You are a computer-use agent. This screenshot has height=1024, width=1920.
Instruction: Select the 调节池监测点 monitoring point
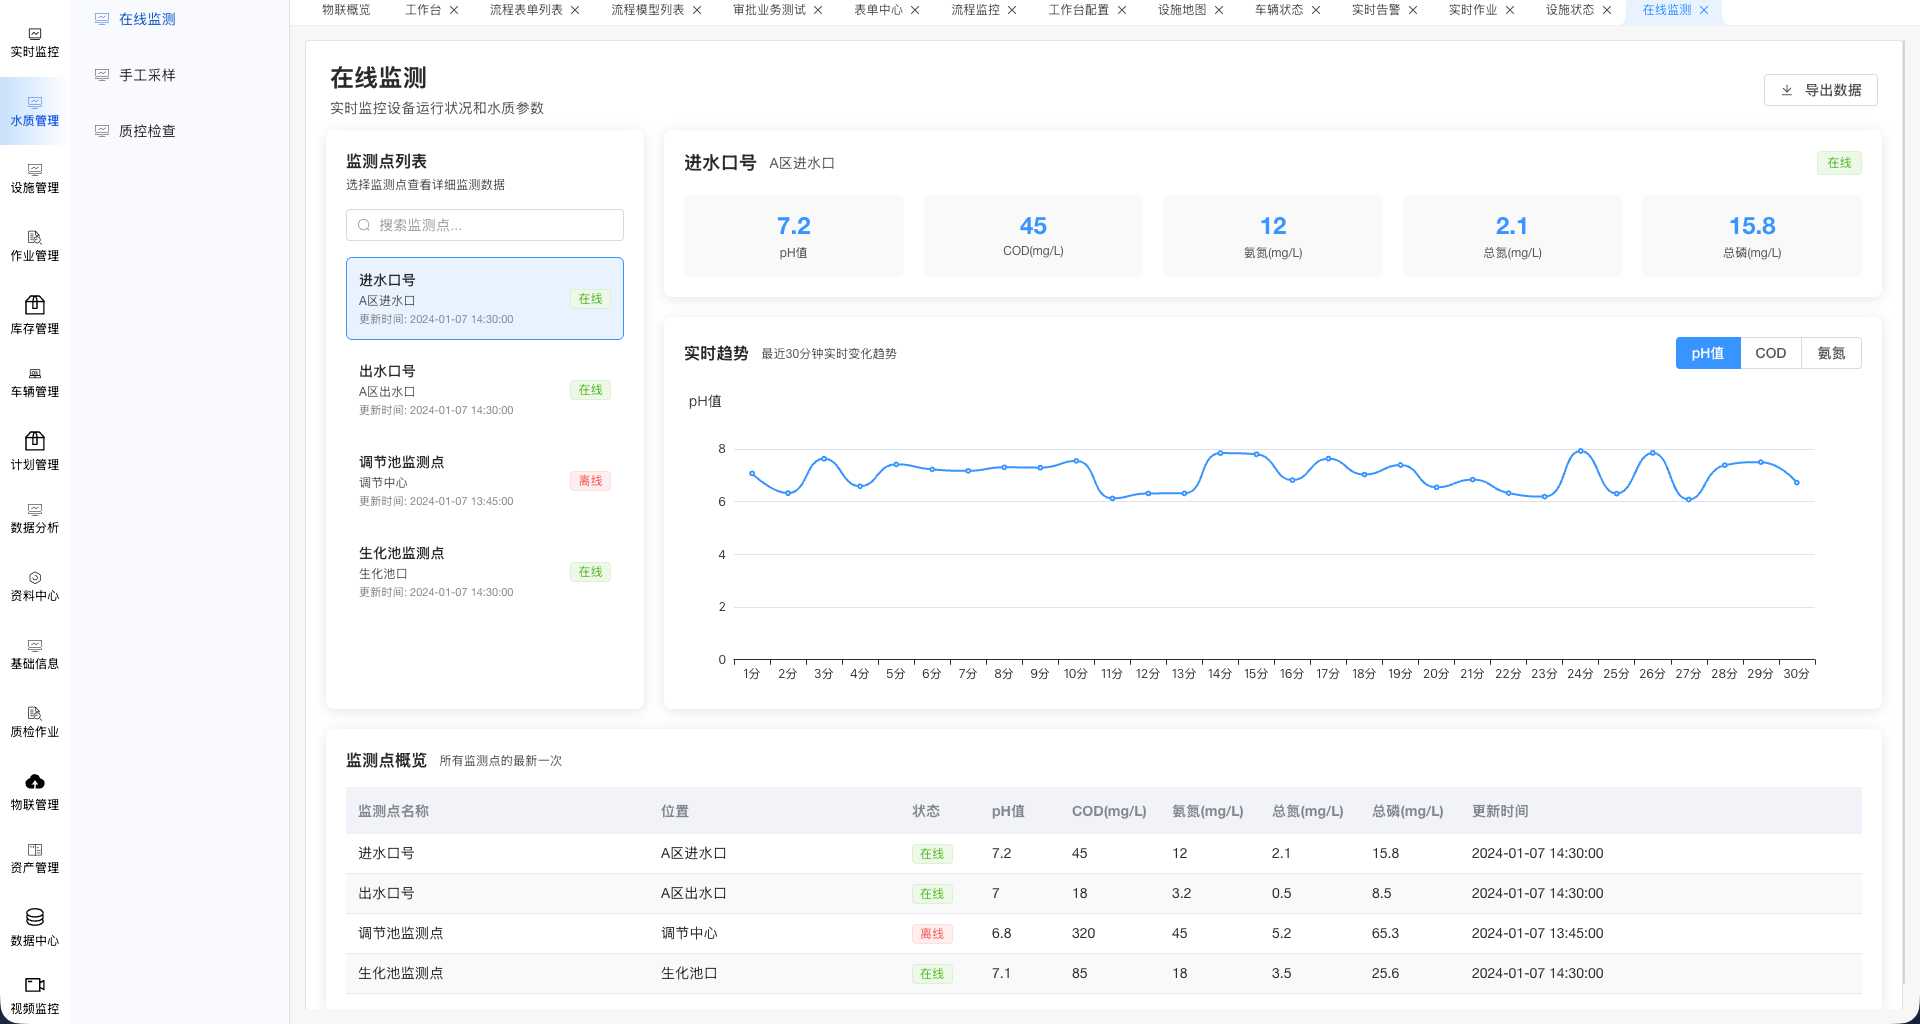(484, 481)
